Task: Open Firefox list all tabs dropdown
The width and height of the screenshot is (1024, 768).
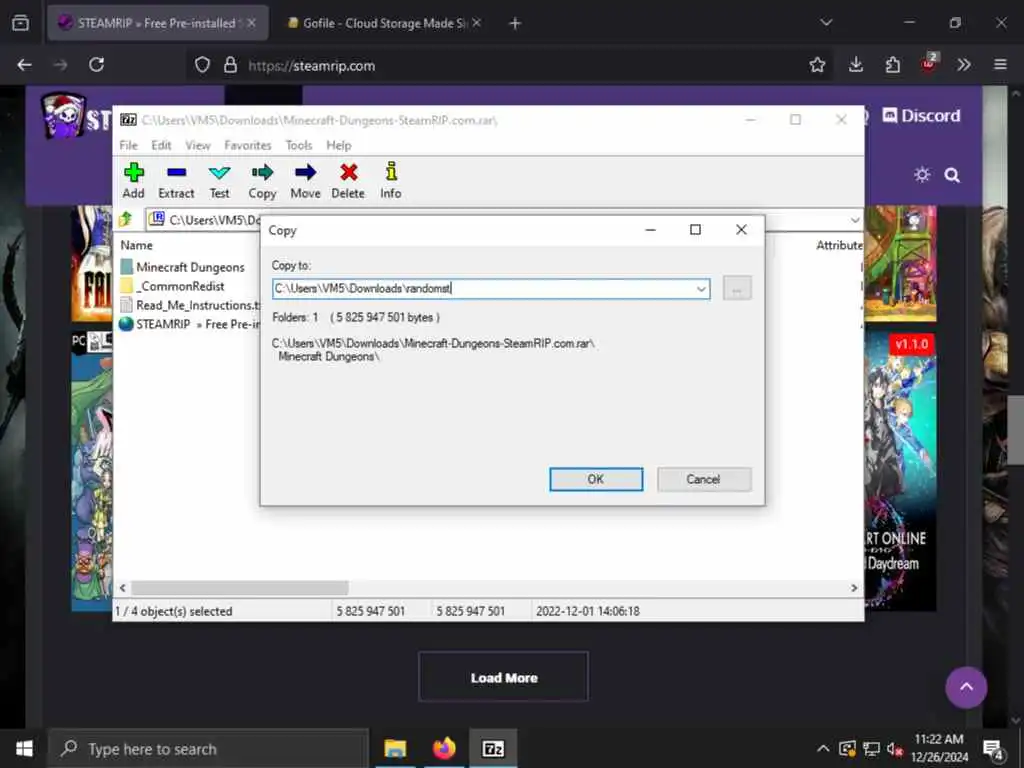Action: coord(826,23)
